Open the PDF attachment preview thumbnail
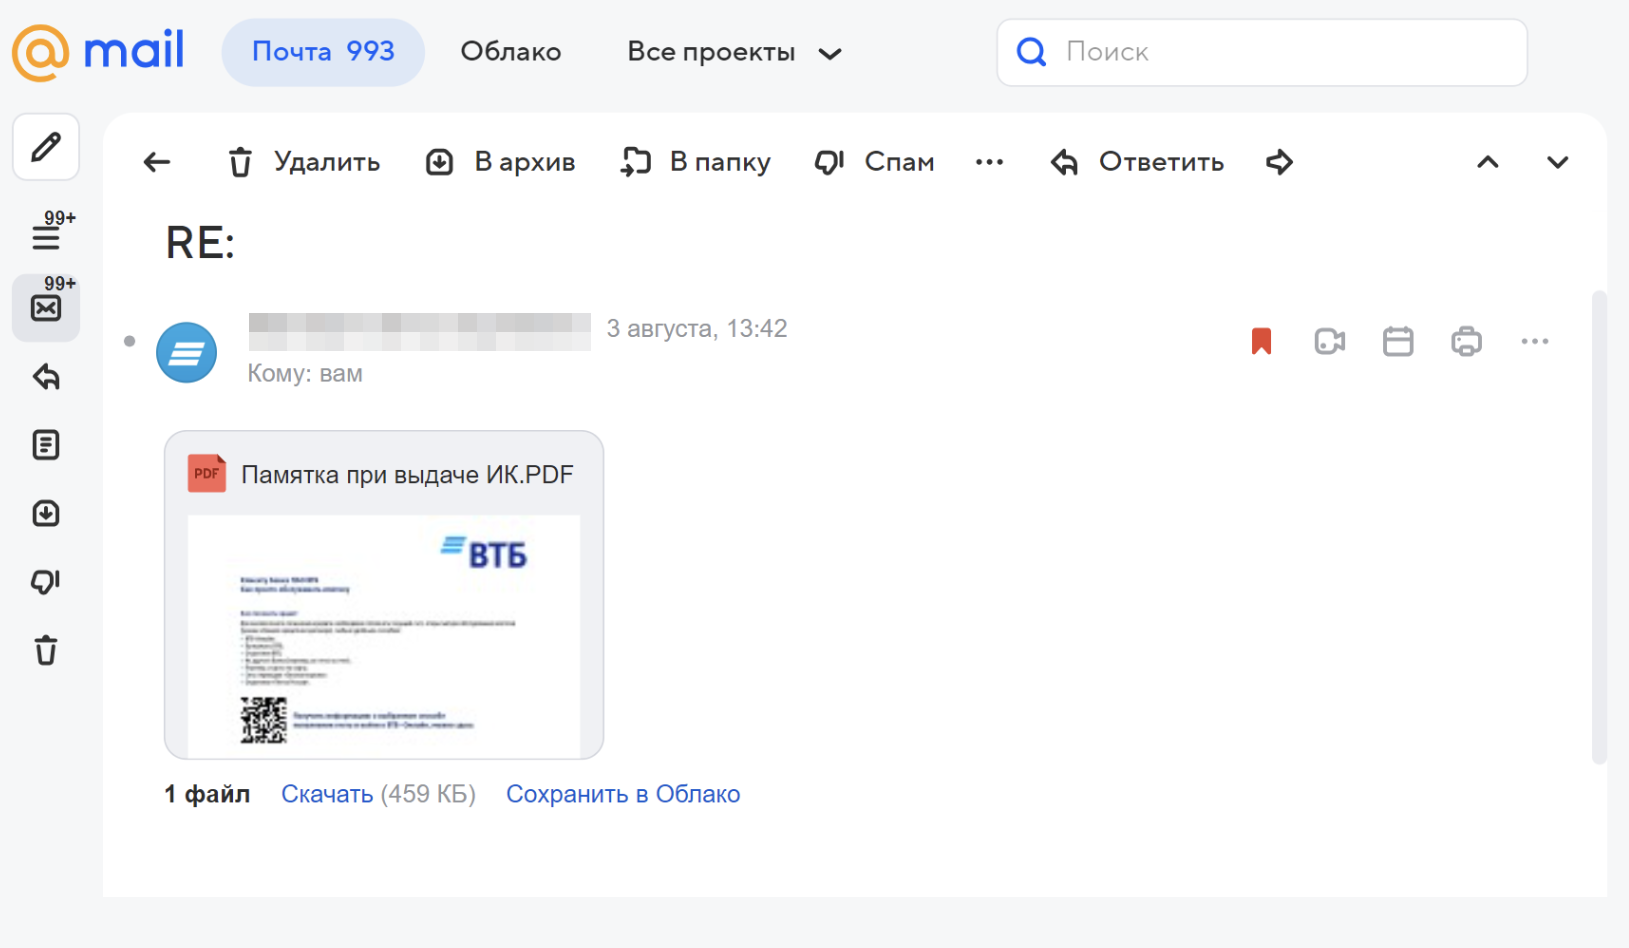The width and height of the screenshot is (1629, 948). [x=384, y=636]
